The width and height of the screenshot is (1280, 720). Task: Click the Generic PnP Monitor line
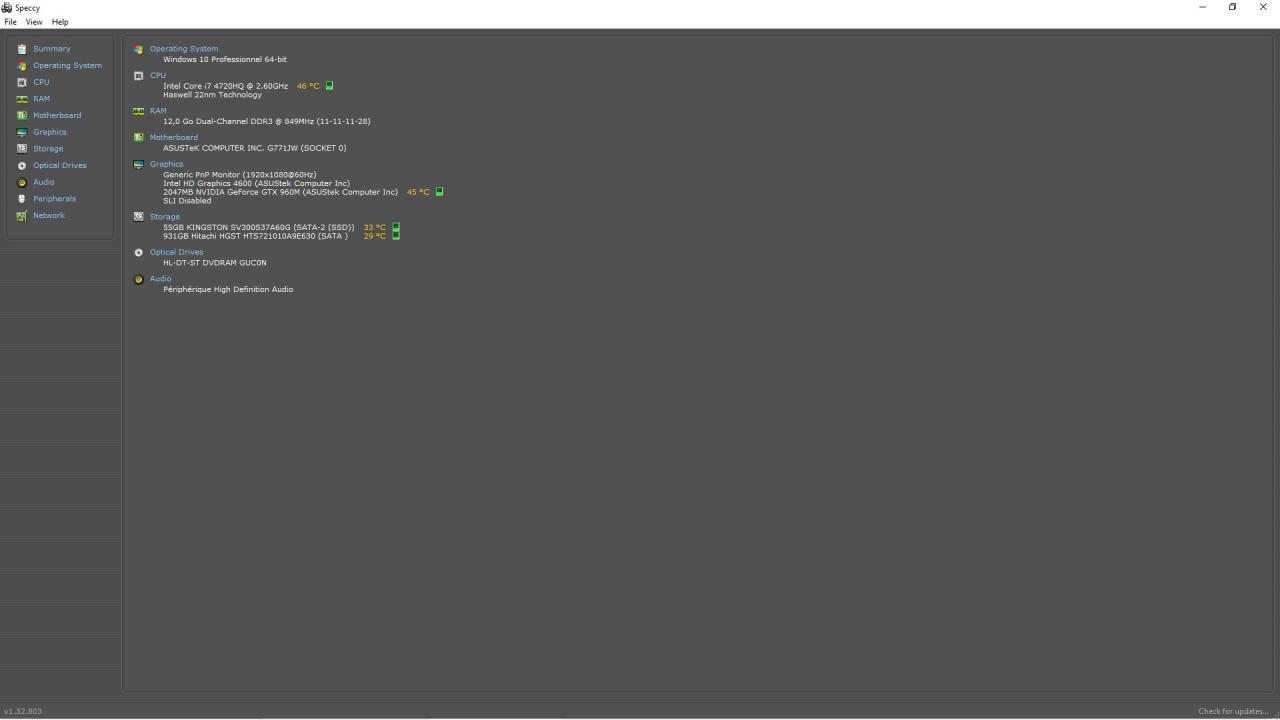240,175
